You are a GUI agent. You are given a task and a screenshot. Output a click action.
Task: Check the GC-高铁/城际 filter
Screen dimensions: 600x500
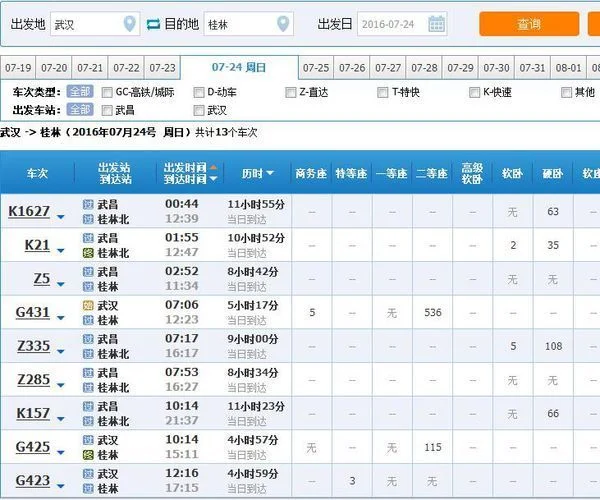click(x=107, y=92)
